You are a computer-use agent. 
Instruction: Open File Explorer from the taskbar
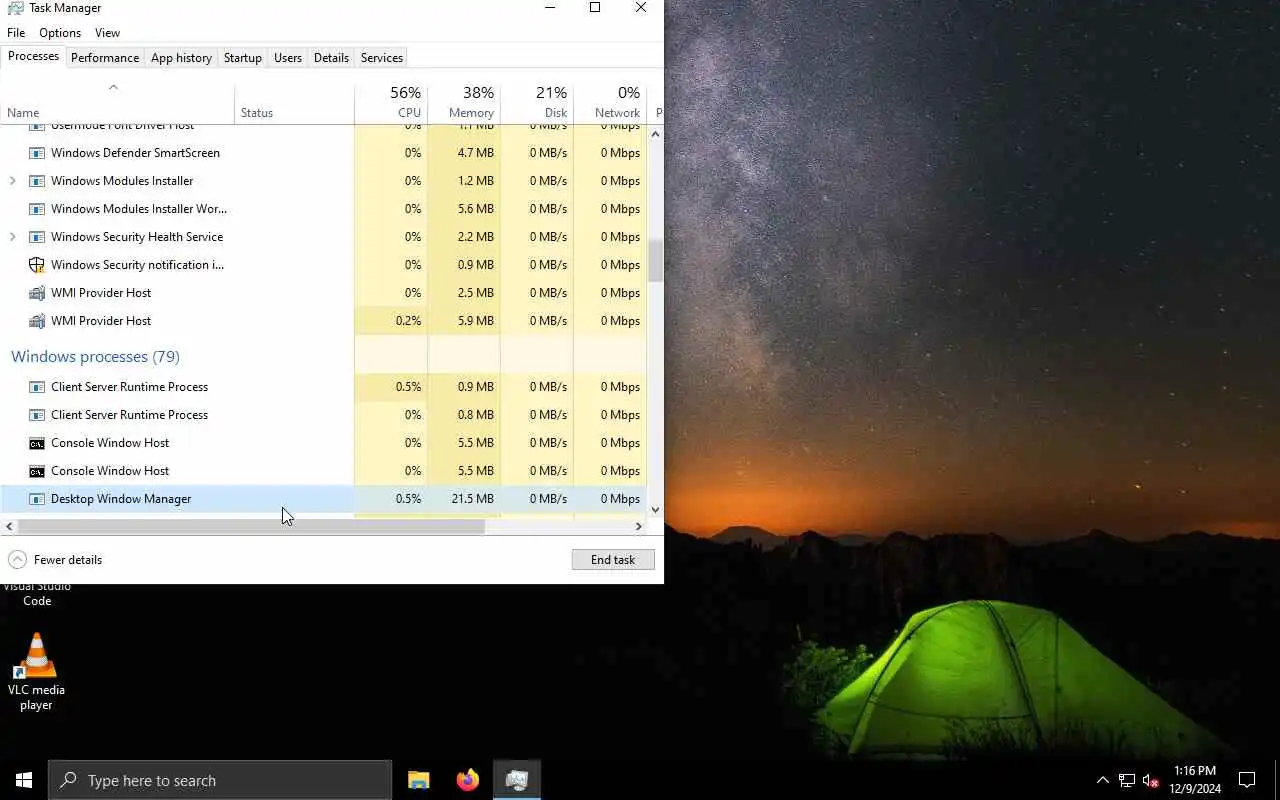click(x=419, y=780)
